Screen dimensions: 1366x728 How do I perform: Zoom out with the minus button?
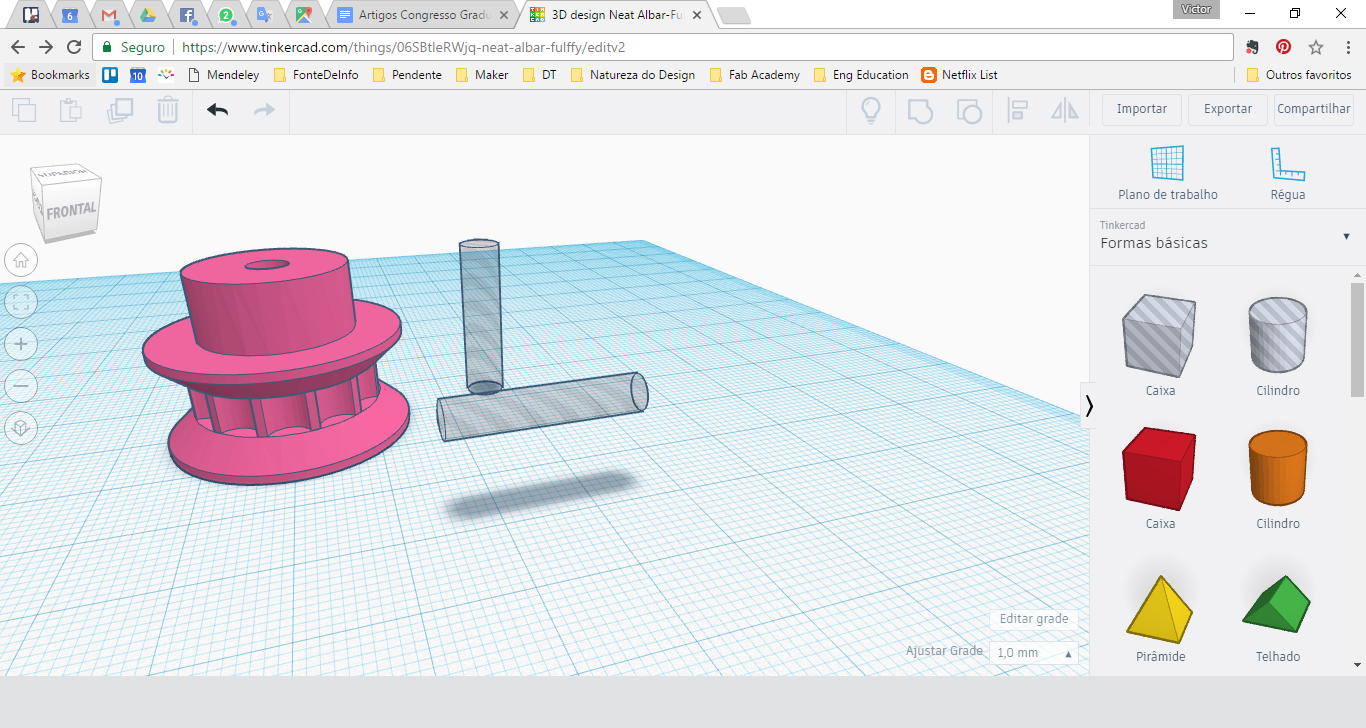pos(21,386)
